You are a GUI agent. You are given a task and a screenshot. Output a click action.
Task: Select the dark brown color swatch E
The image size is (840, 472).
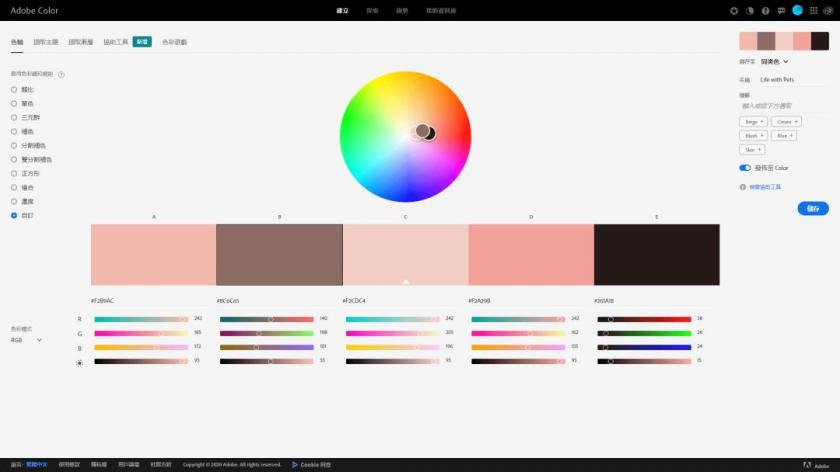(x=656, y=255)
